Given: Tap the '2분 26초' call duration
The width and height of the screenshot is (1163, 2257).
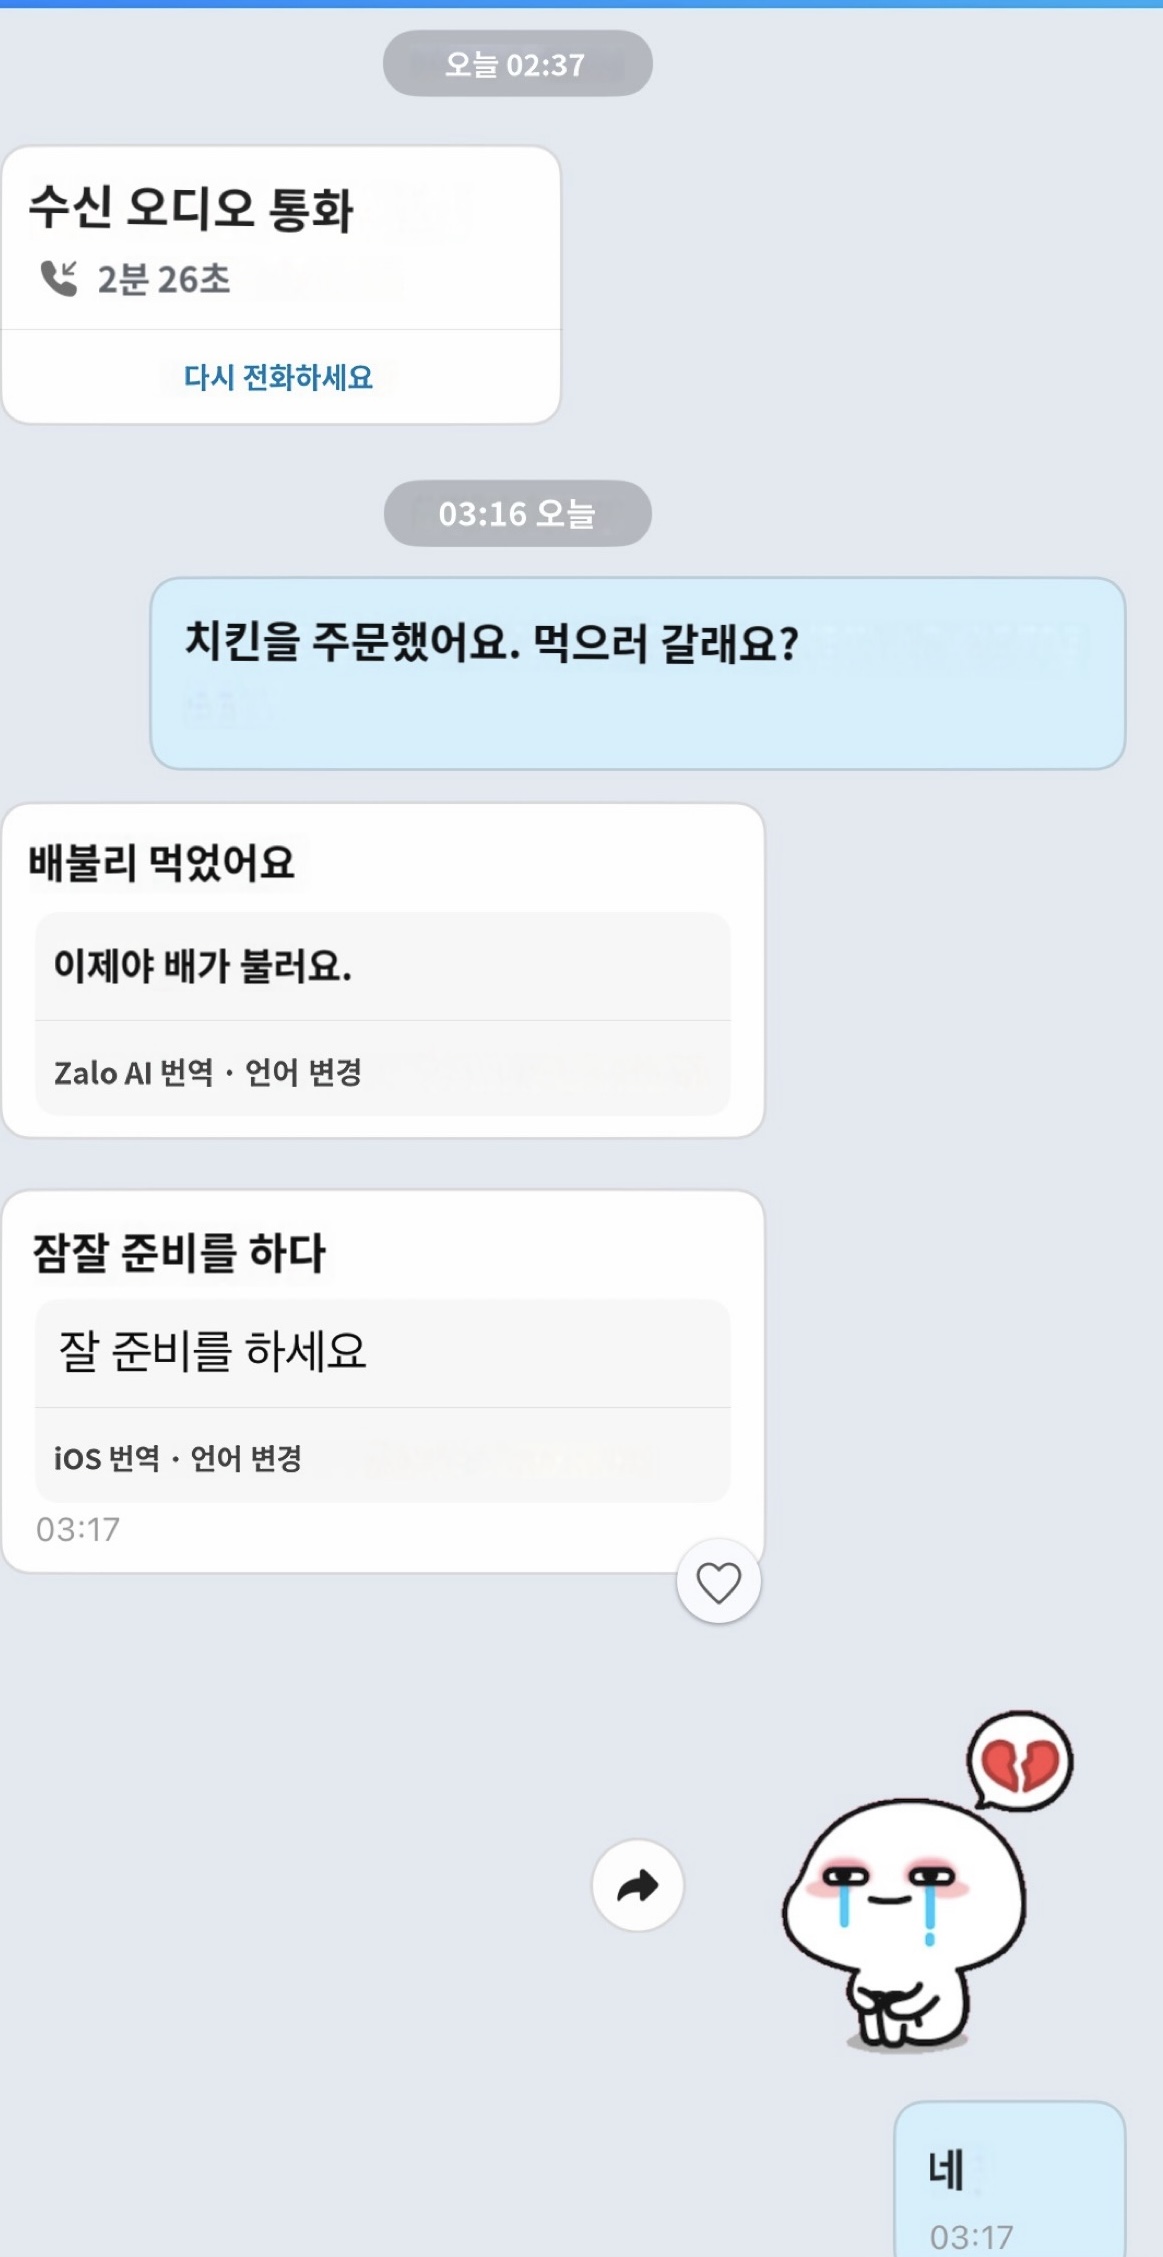Looking at the screenshot, I should point(164,279).
